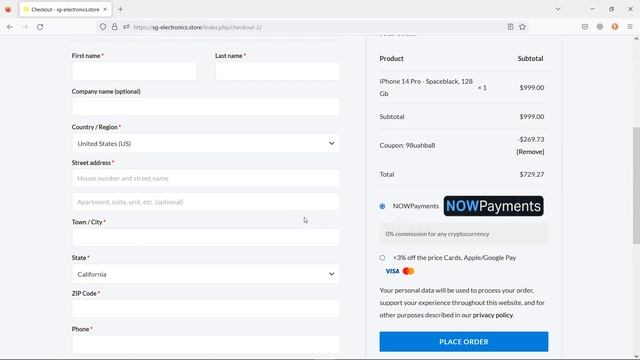Click the shield tracking protection icon

pos(103,27)
